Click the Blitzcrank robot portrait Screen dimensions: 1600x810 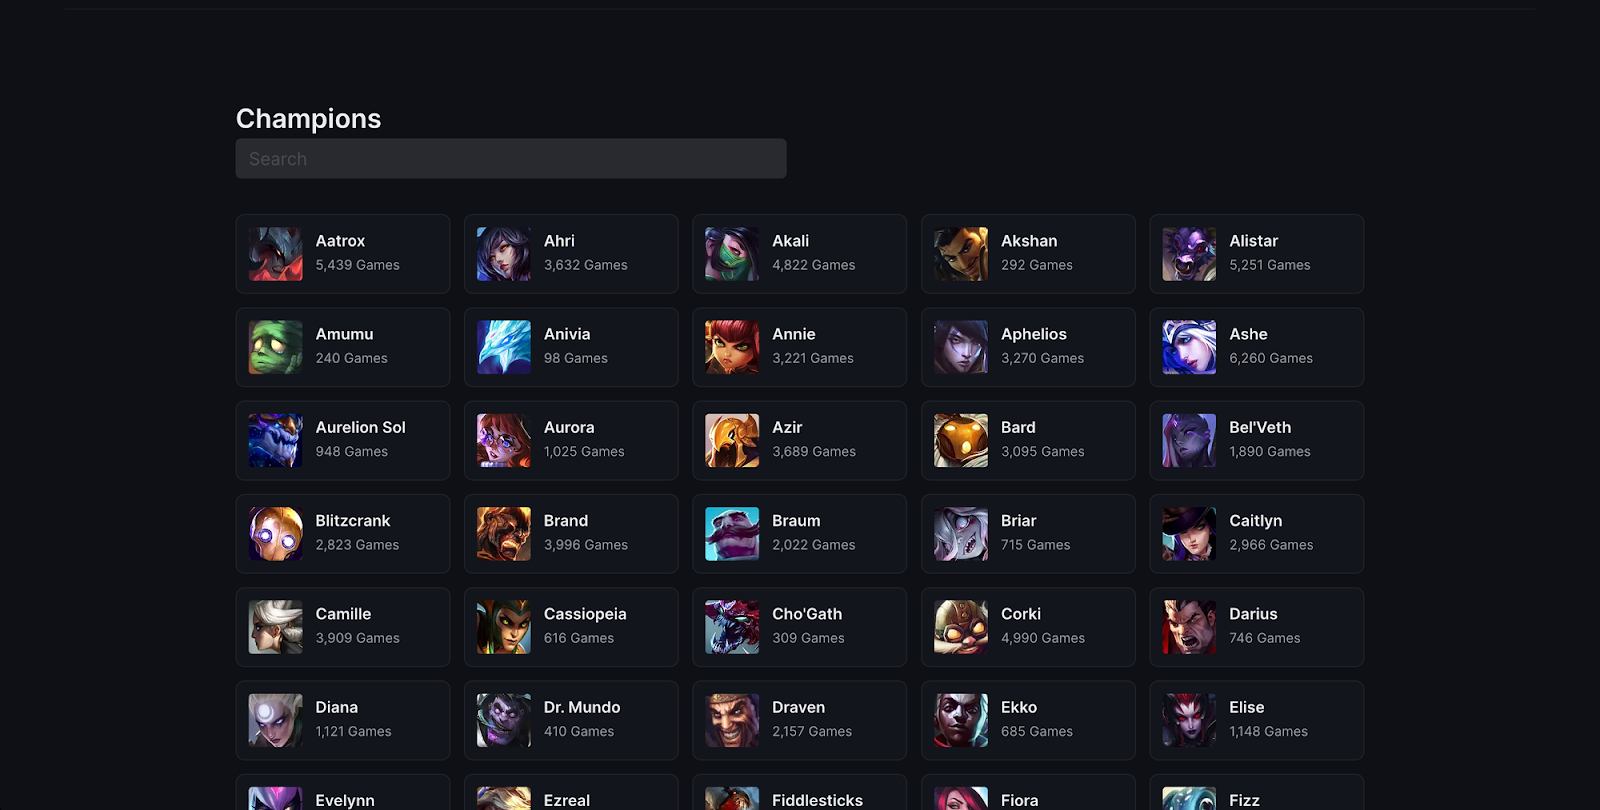pos(275,534)
